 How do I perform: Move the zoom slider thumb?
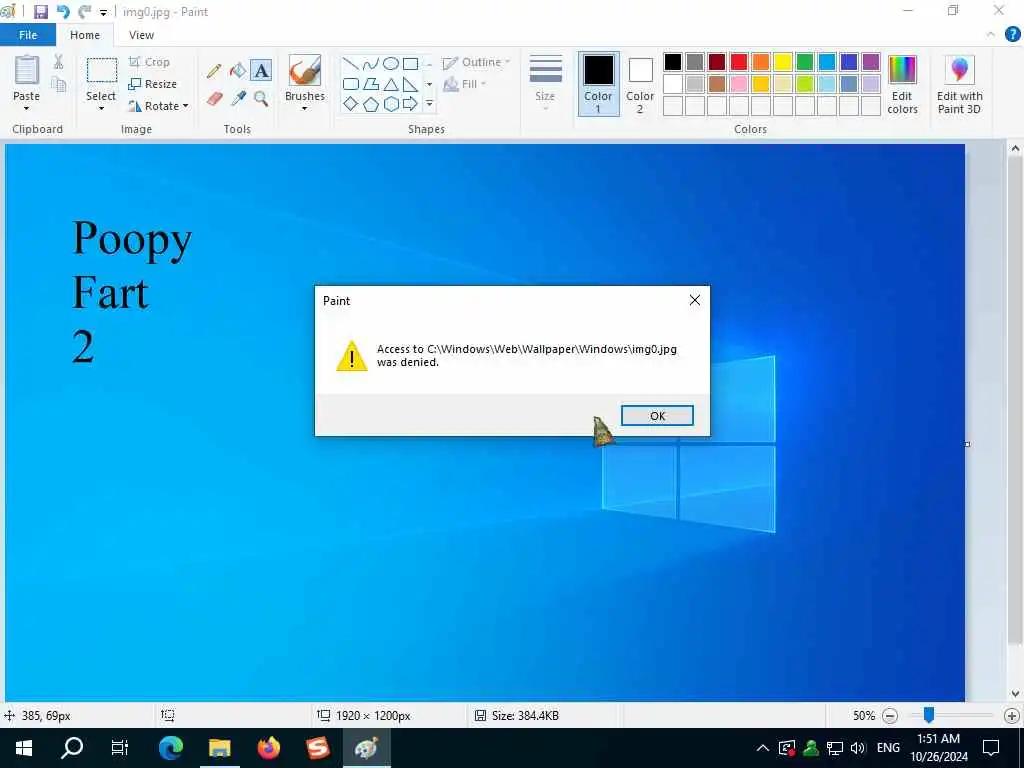tap(929, 715)
